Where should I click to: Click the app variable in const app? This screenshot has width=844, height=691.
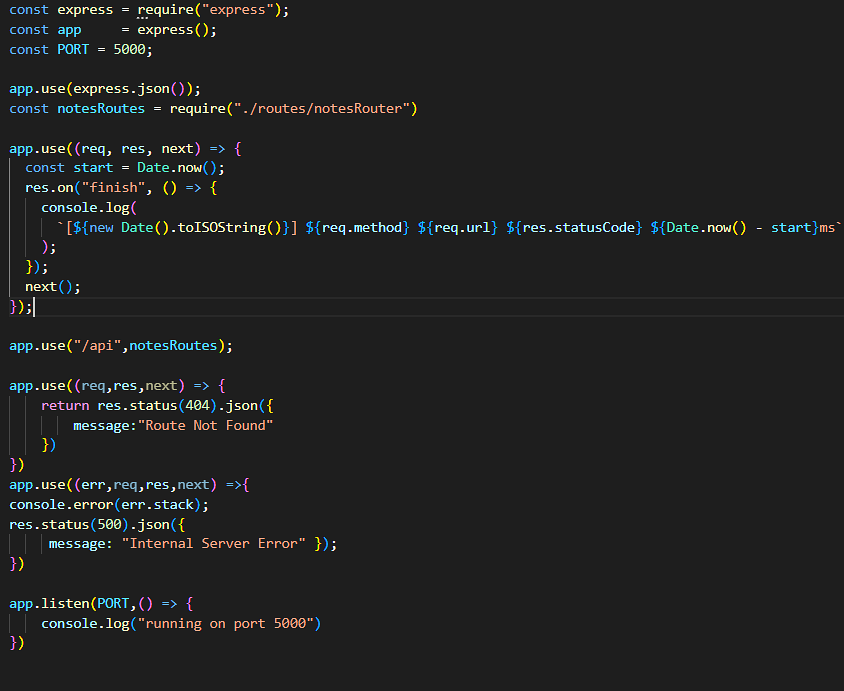click(69, 30)
